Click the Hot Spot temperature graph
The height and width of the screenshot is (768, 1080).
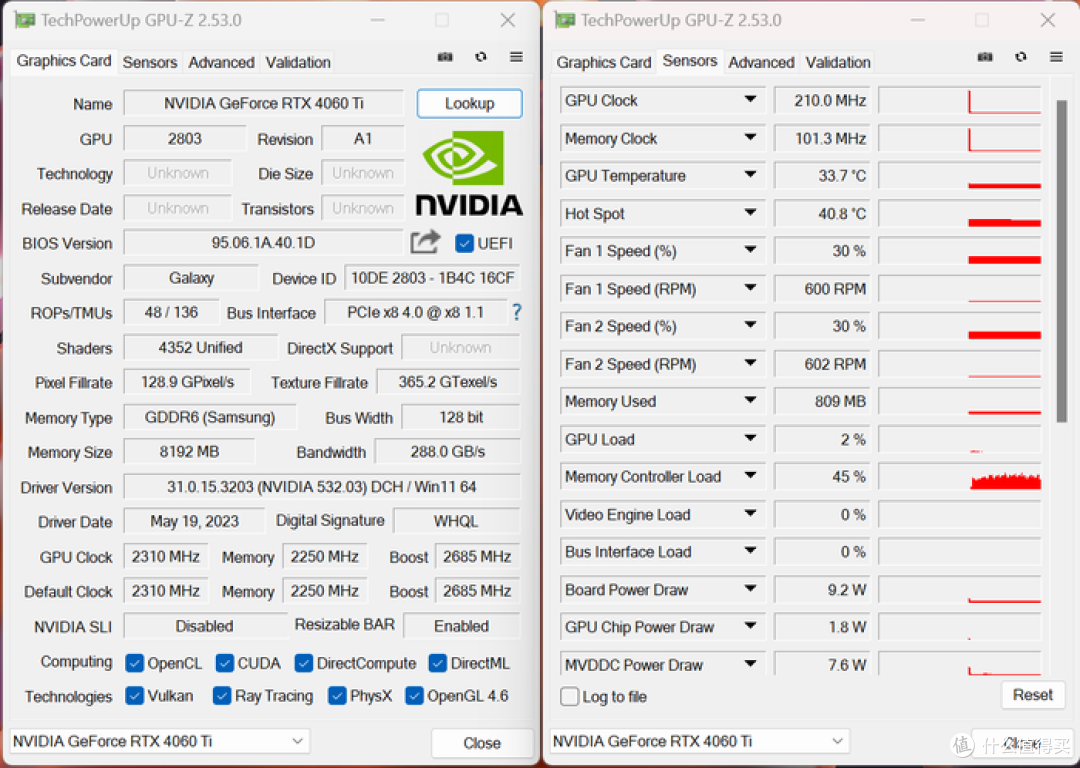pyautogui.click(x=959, y=214)
